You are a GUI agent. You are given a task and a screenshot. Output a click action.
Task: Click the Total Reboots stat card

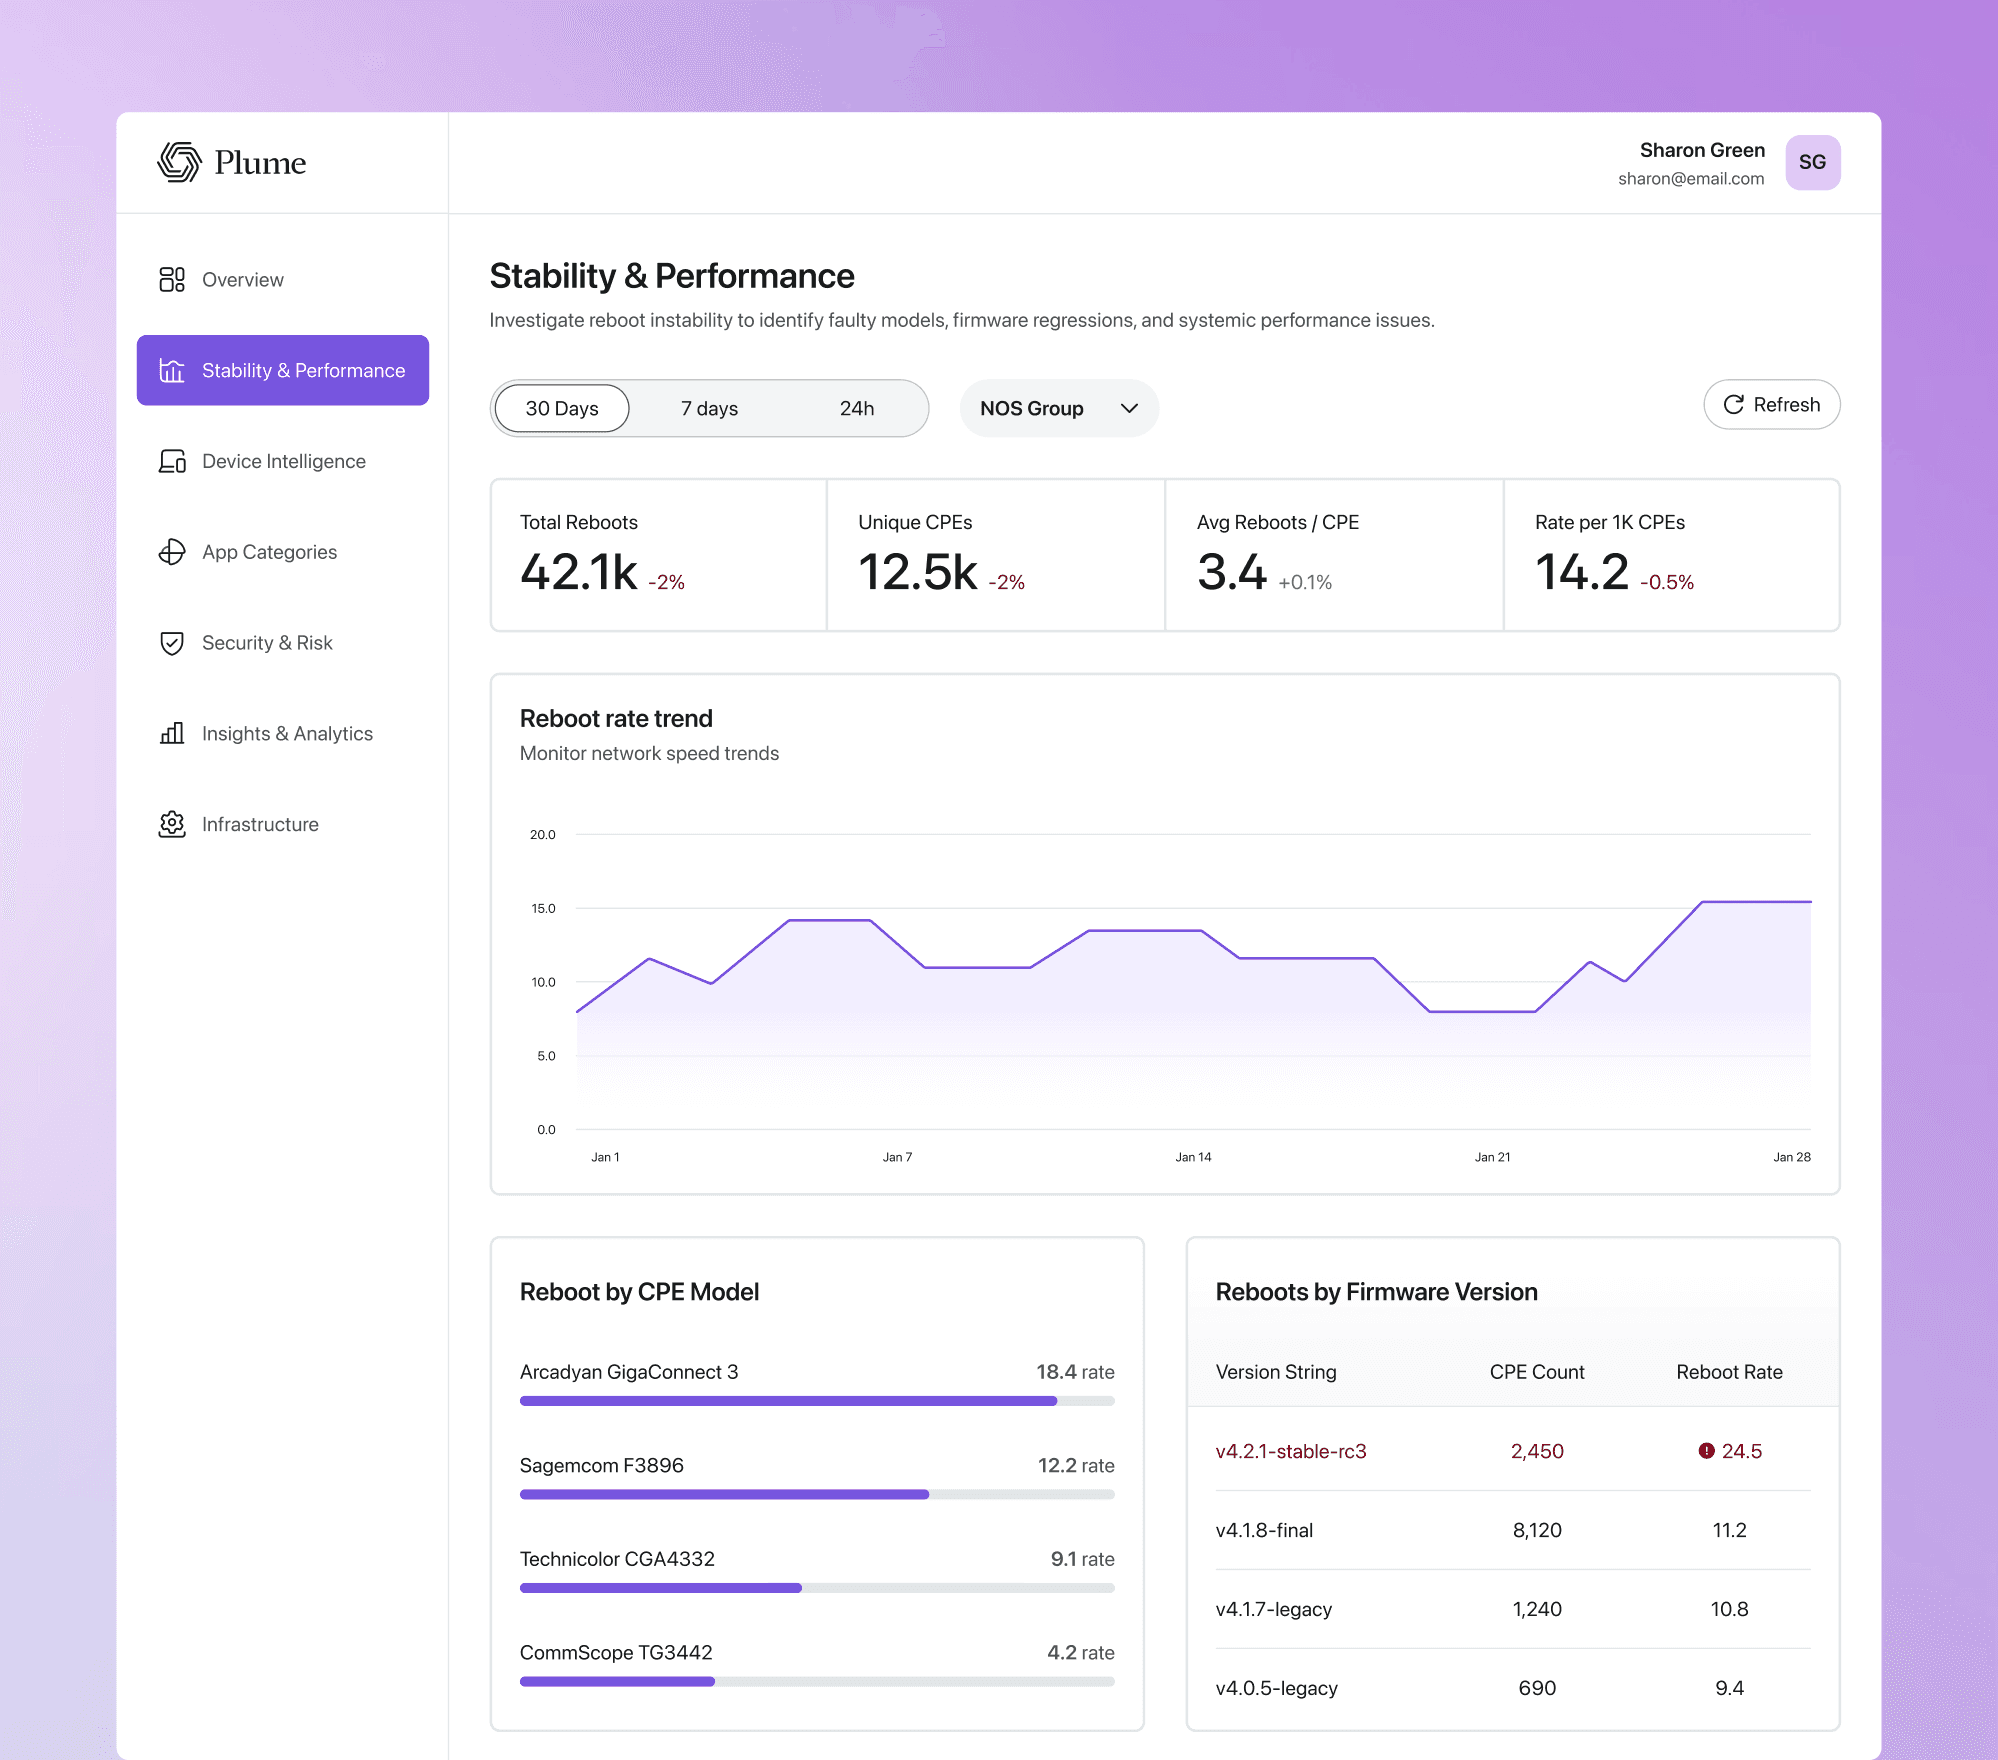click(658, 555)
